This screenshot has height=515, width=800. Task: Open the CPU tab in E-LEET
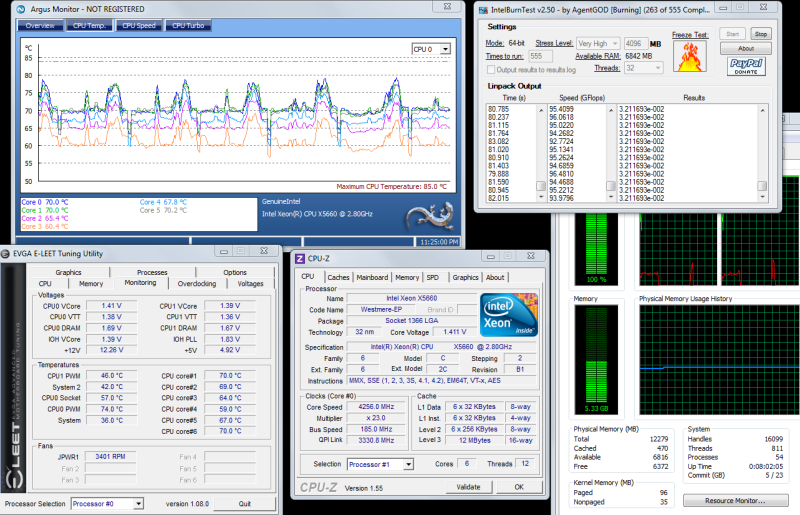pyautogui.click(x=45, y=284)
